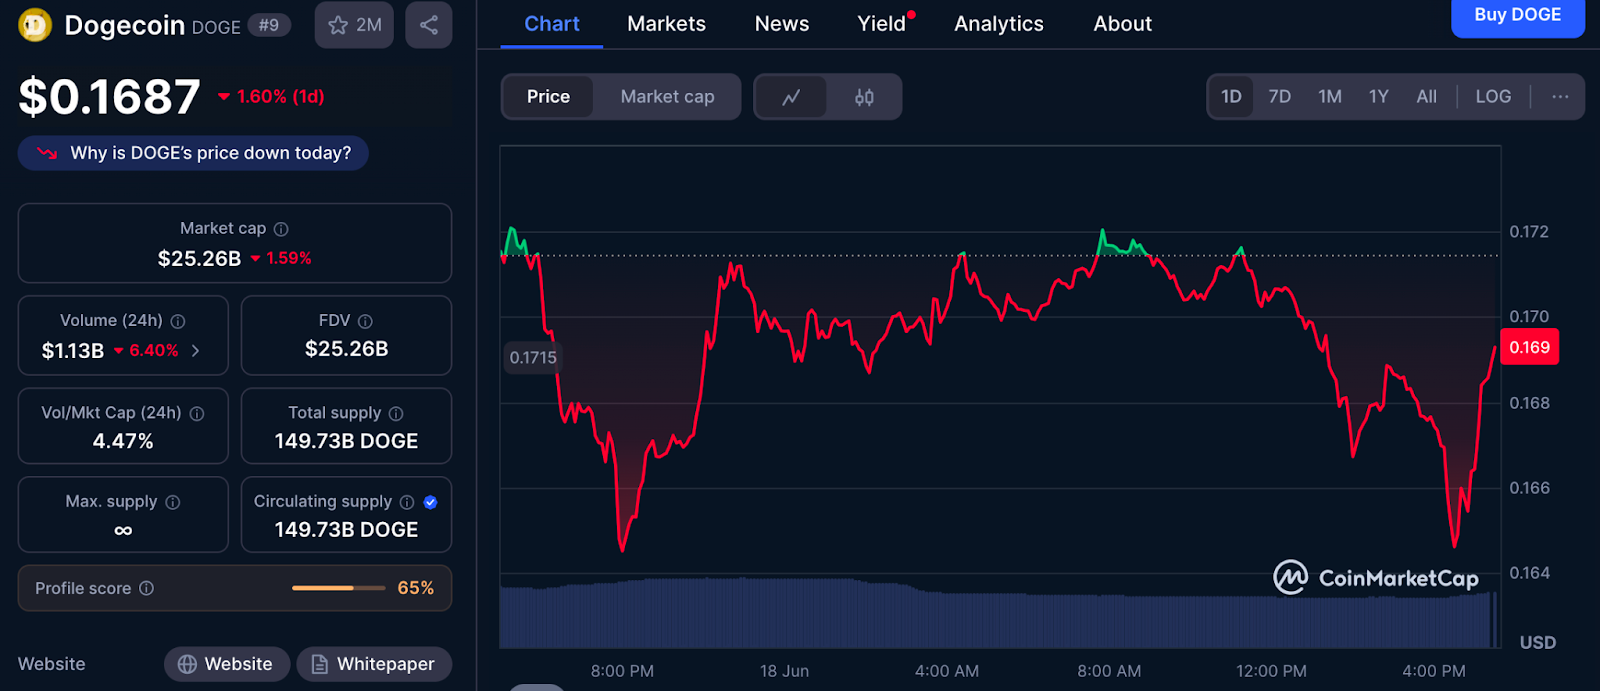Click the Buy DOGE button
The image size is (1600, 691).
1517,17
